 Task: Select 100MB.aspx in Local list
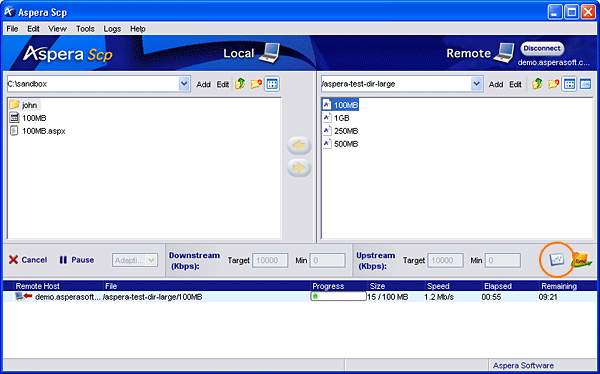pos(44,131)
